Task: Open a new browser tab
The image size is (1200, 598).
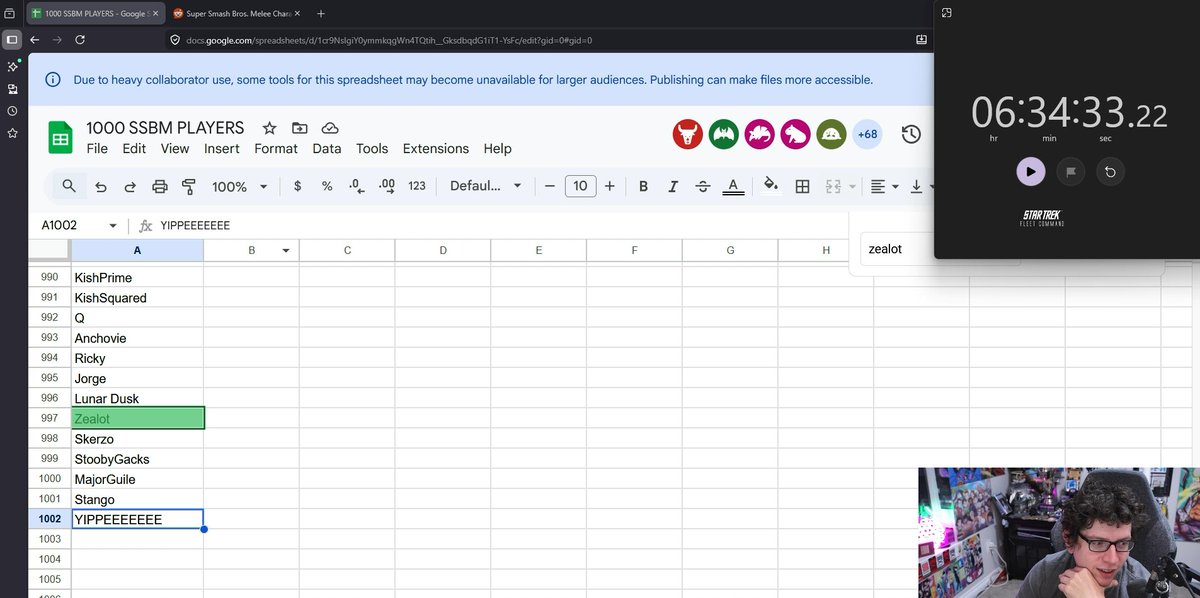Action: click(x=321, y=13)
